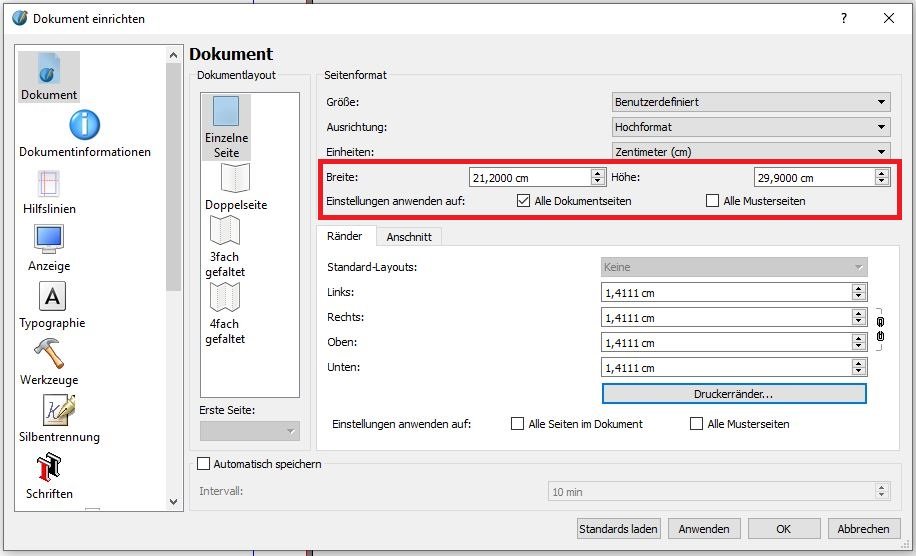Image resolution: width=916 pixels, height=556 pixels.
Task: Open the Anzeige monitor icon
Action: tap(49, 240)
